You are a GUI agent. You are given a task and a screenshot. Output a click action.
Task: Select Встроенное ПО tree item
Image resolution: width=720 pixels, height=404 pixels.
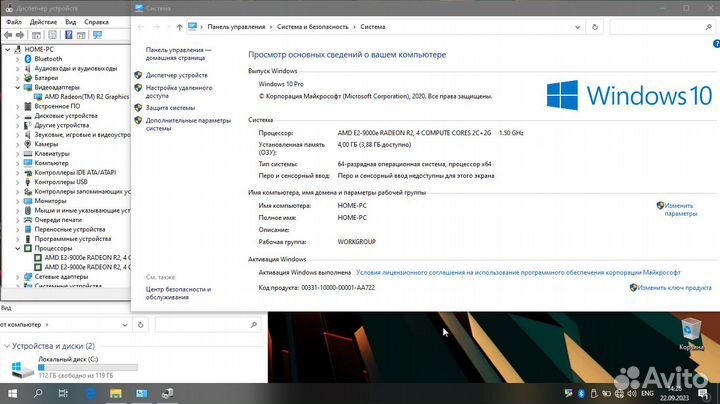pos(57,106)
